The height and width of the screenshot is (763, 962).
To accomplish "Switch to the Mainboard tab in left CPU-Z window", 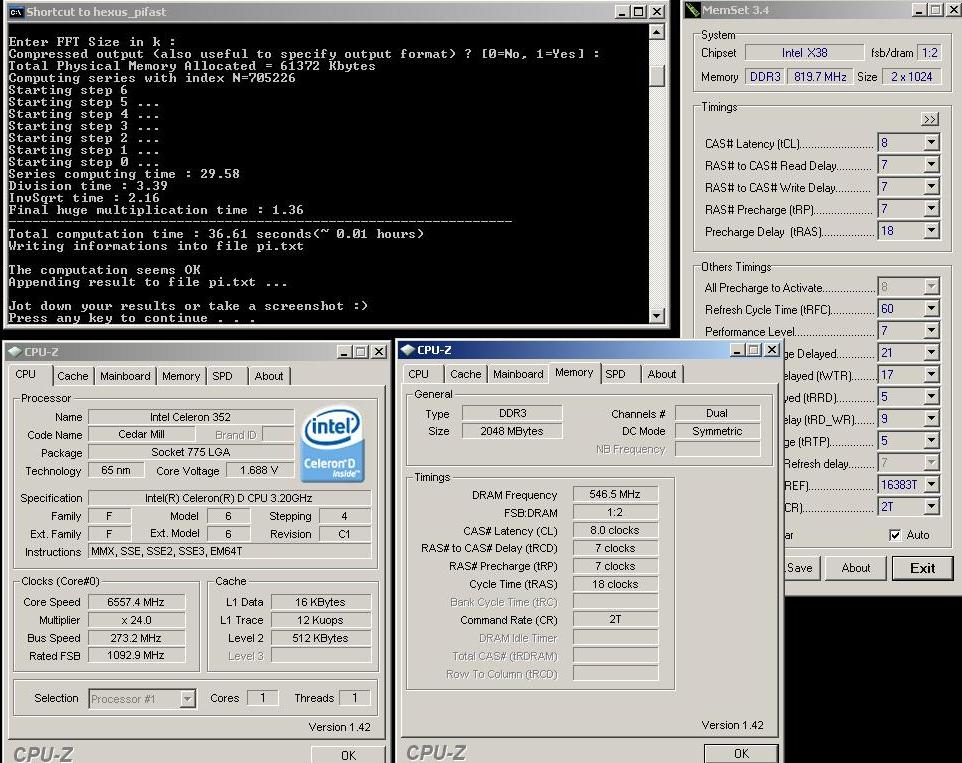I will pos(125,376).
